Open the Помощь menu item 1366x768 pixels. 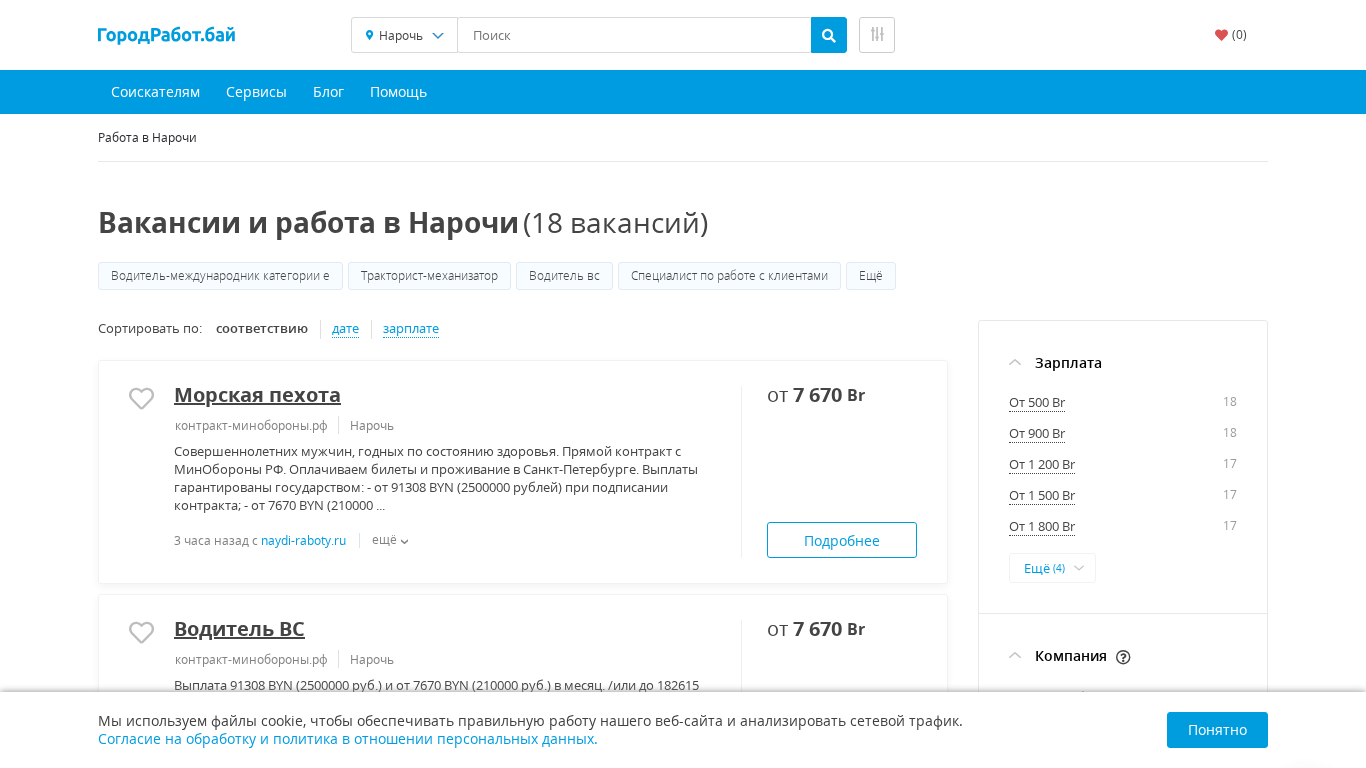click(x=398, y=92)
